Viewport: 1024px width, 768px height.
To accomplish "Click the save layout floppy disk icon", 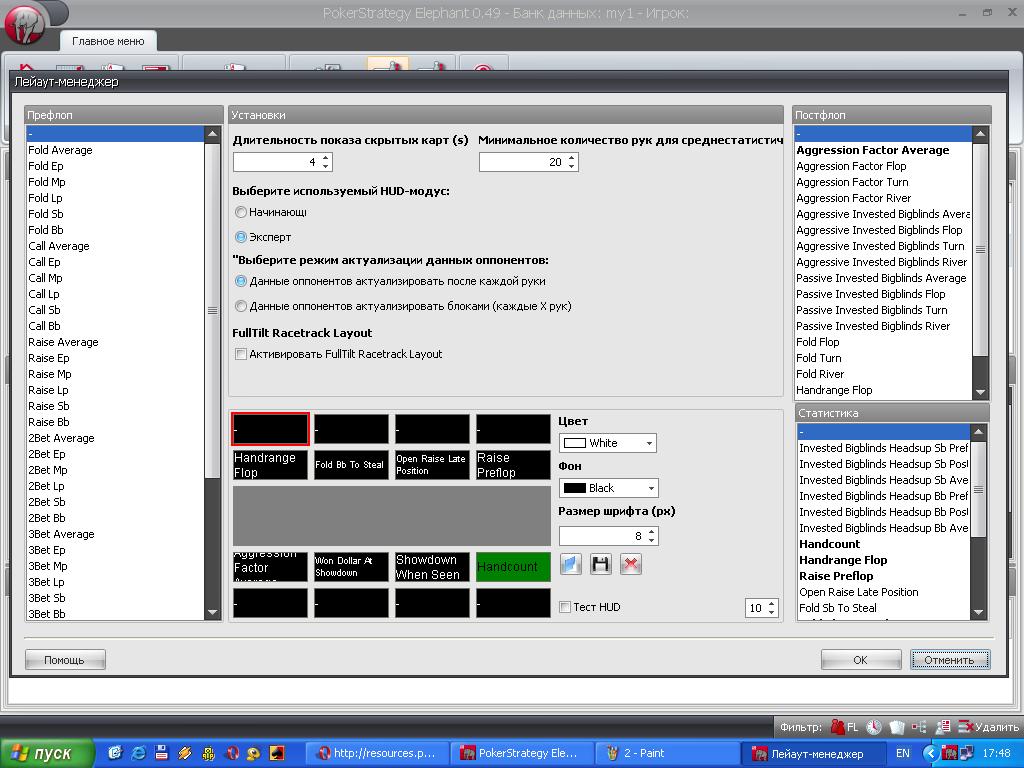I will [601, 564].
